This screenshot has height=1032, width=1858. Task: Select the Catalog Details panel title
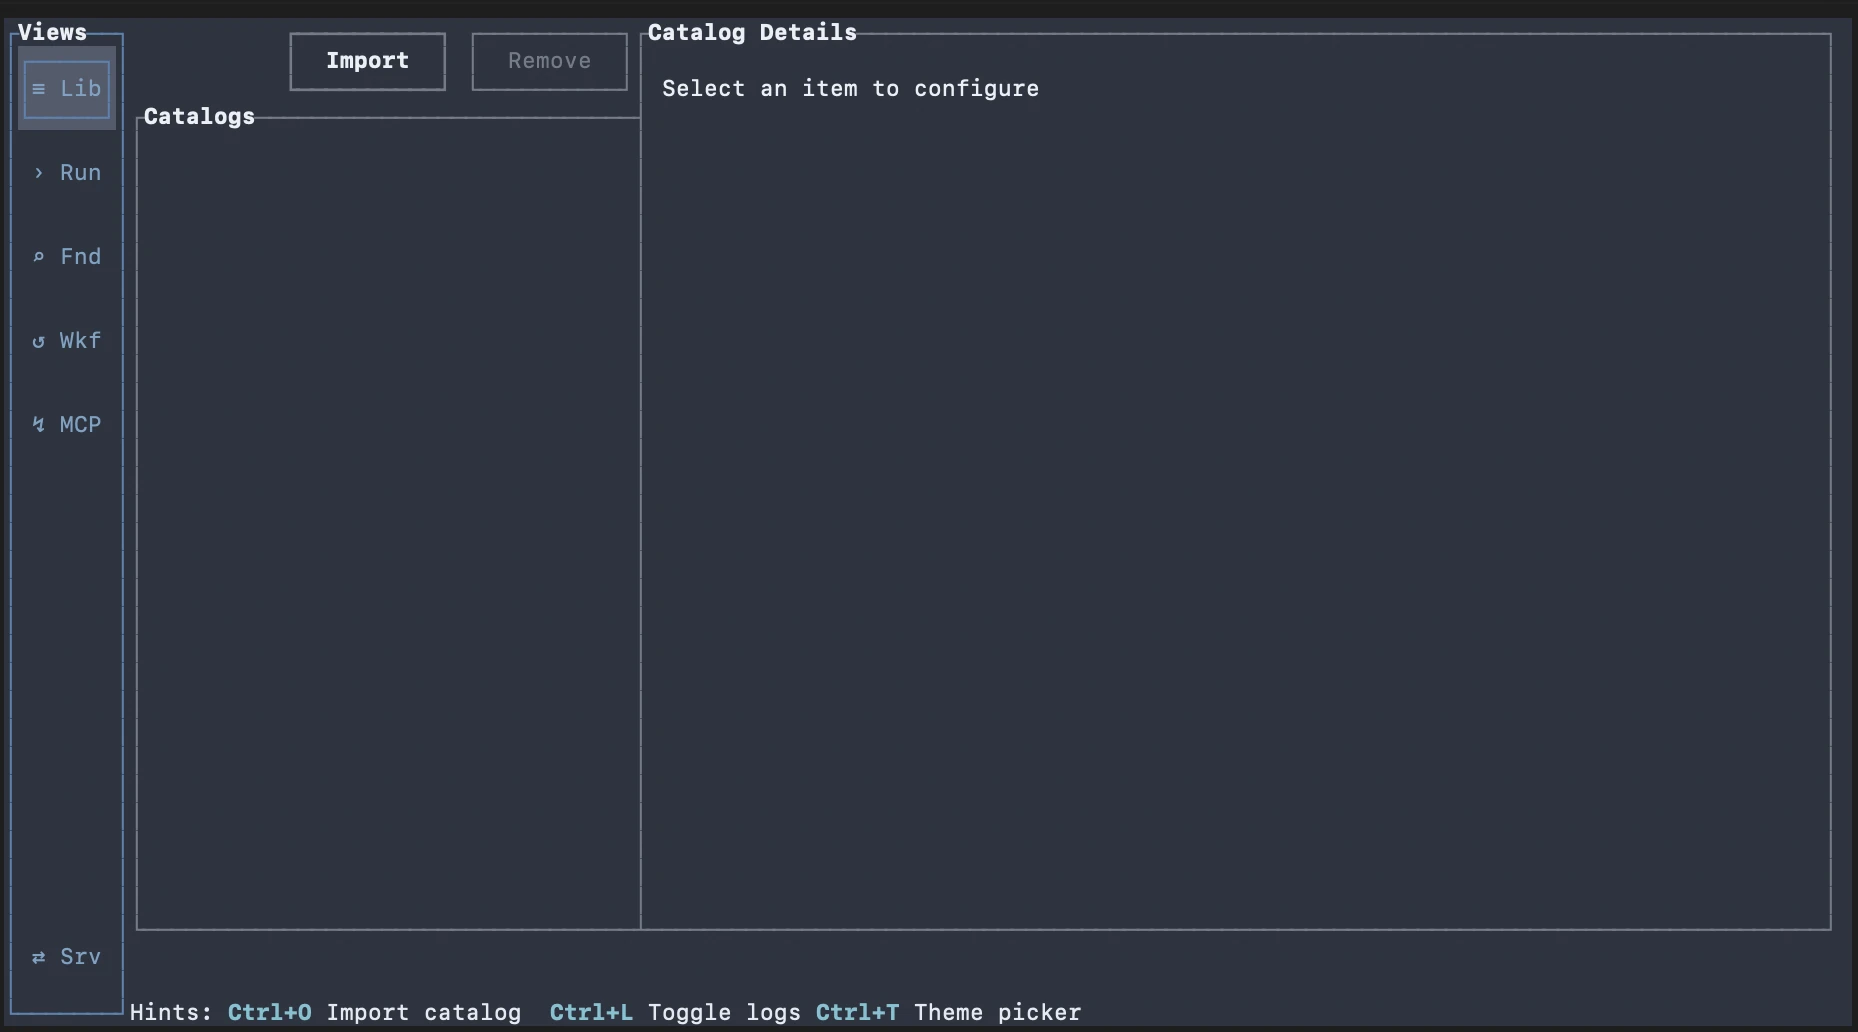tap(751, 32)
